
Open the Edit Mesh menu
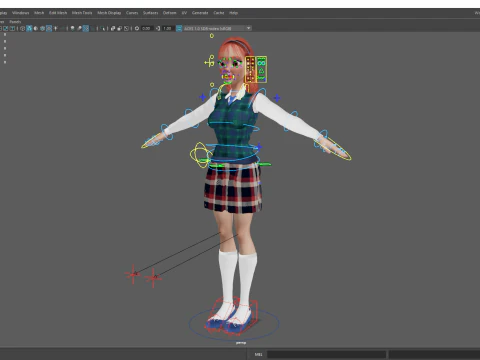coord(58,13)
